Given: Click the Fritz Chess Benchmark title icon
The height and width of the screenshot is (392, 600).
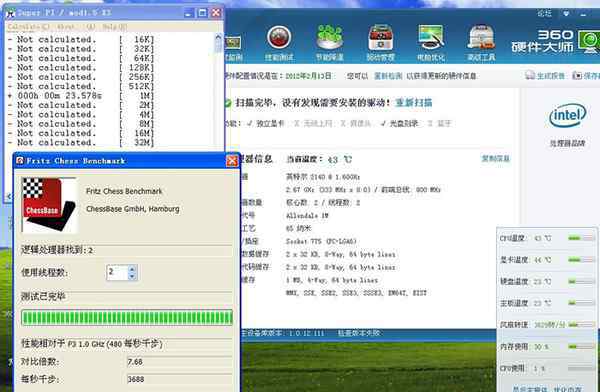Looking at the screenshot, I should 20,161.
